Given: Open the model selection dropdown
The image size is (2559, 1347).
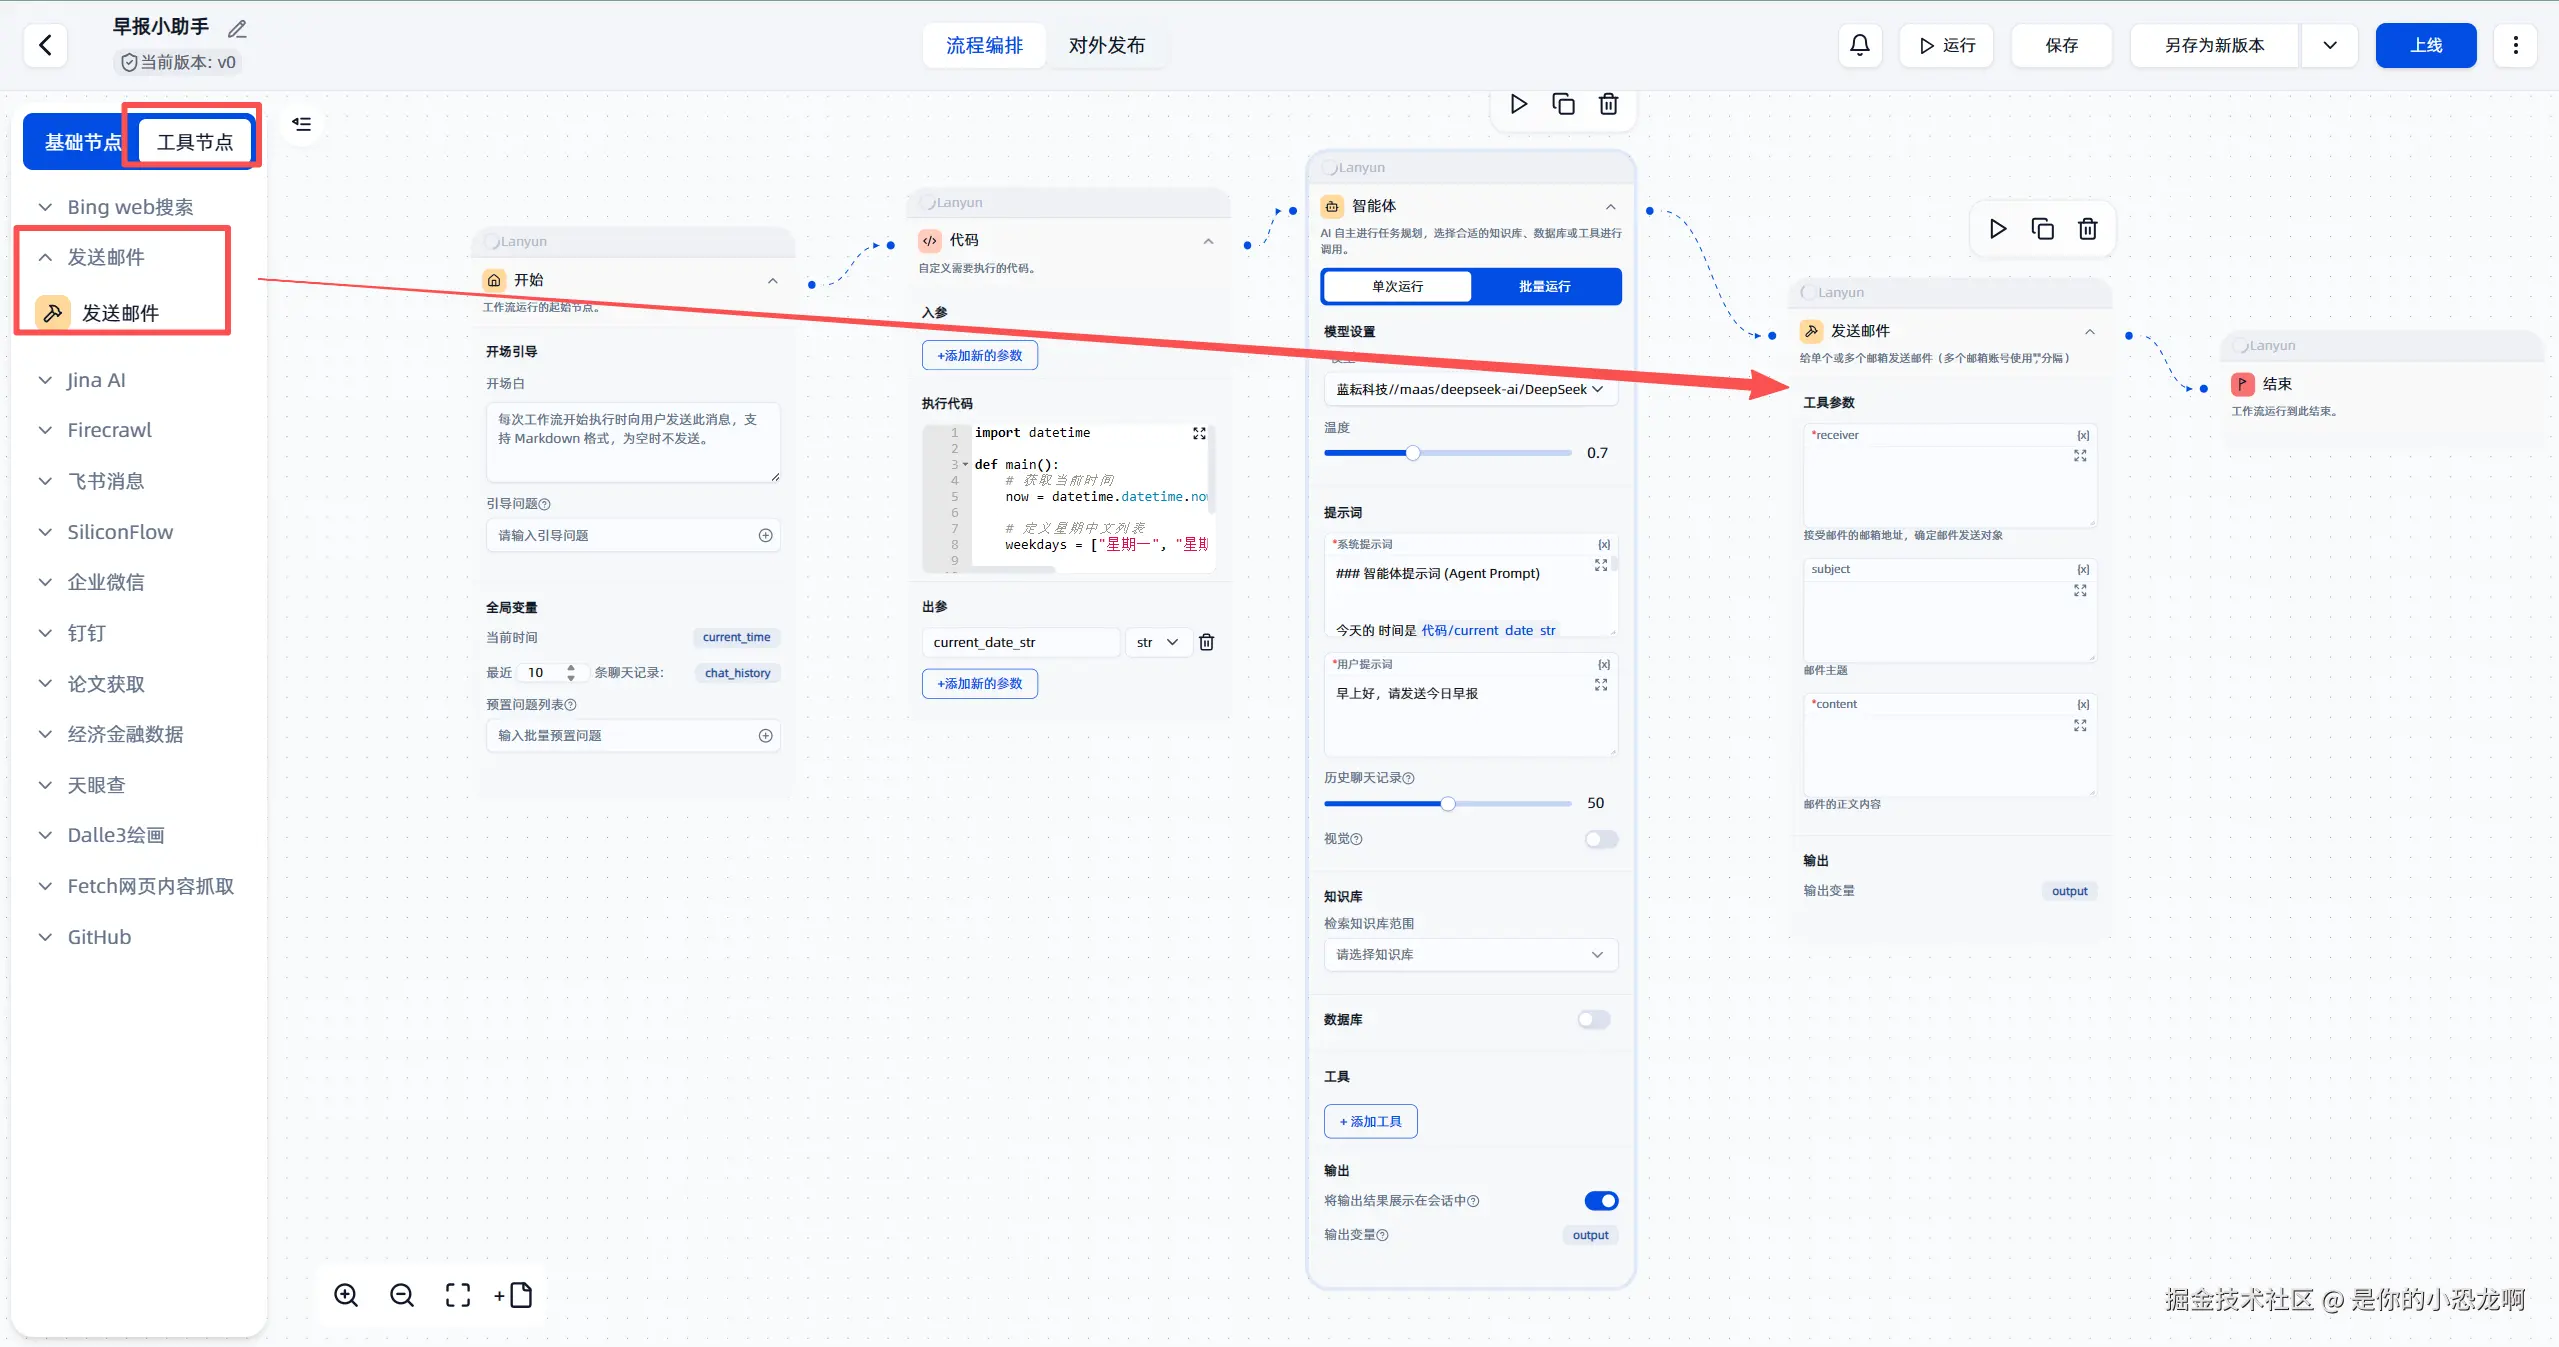Looking at the screenshot, I should point(1469,389).
